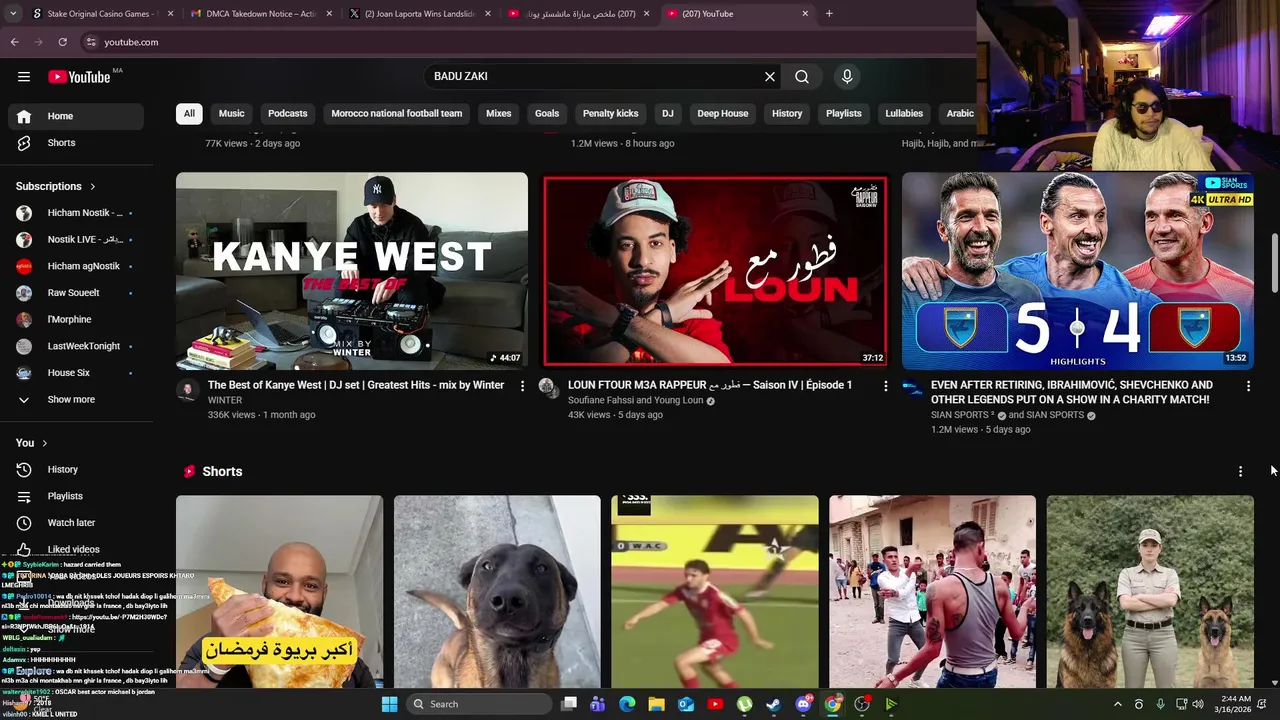1280x720 pixels.
Task: Open a new browser tab
Action: coord(829,14)
